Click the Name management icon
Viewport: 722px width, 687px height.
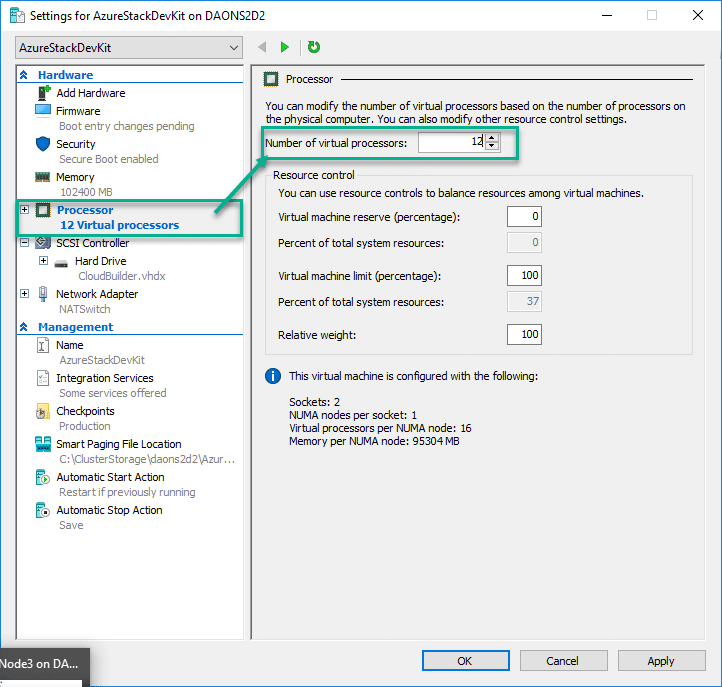coord(42,345)
